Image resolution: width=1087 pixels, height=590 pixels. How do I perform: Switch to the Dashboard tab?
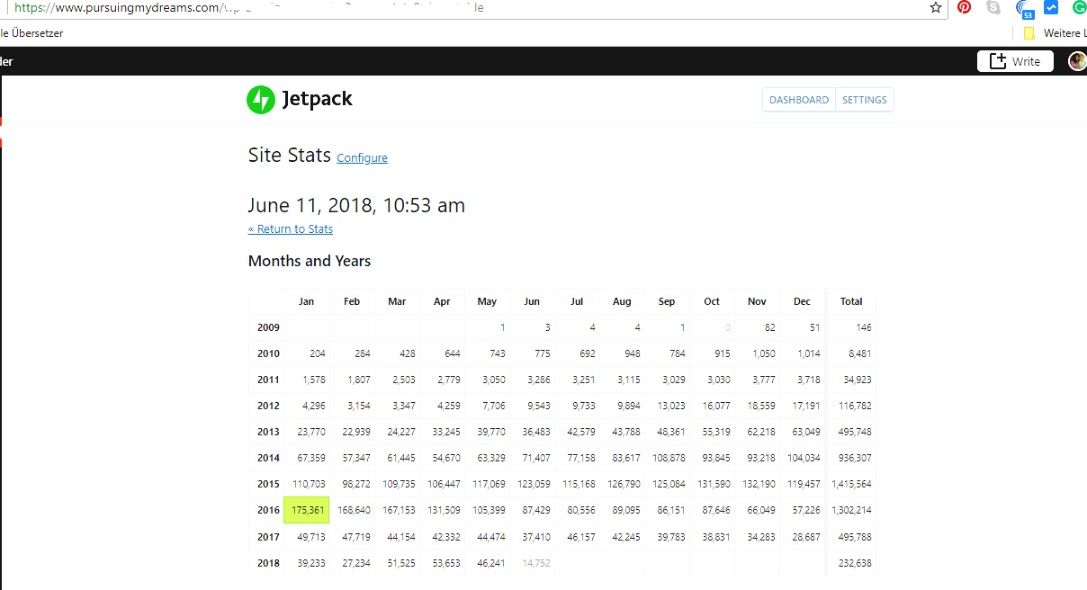(x=799, y=100)
